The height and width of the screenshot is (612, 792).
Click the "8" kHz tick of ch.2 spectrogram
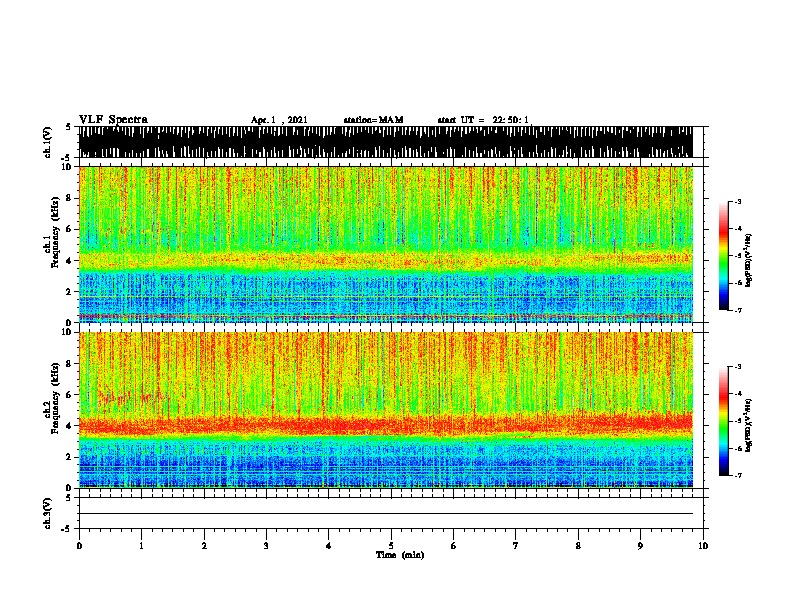point(69,364)
